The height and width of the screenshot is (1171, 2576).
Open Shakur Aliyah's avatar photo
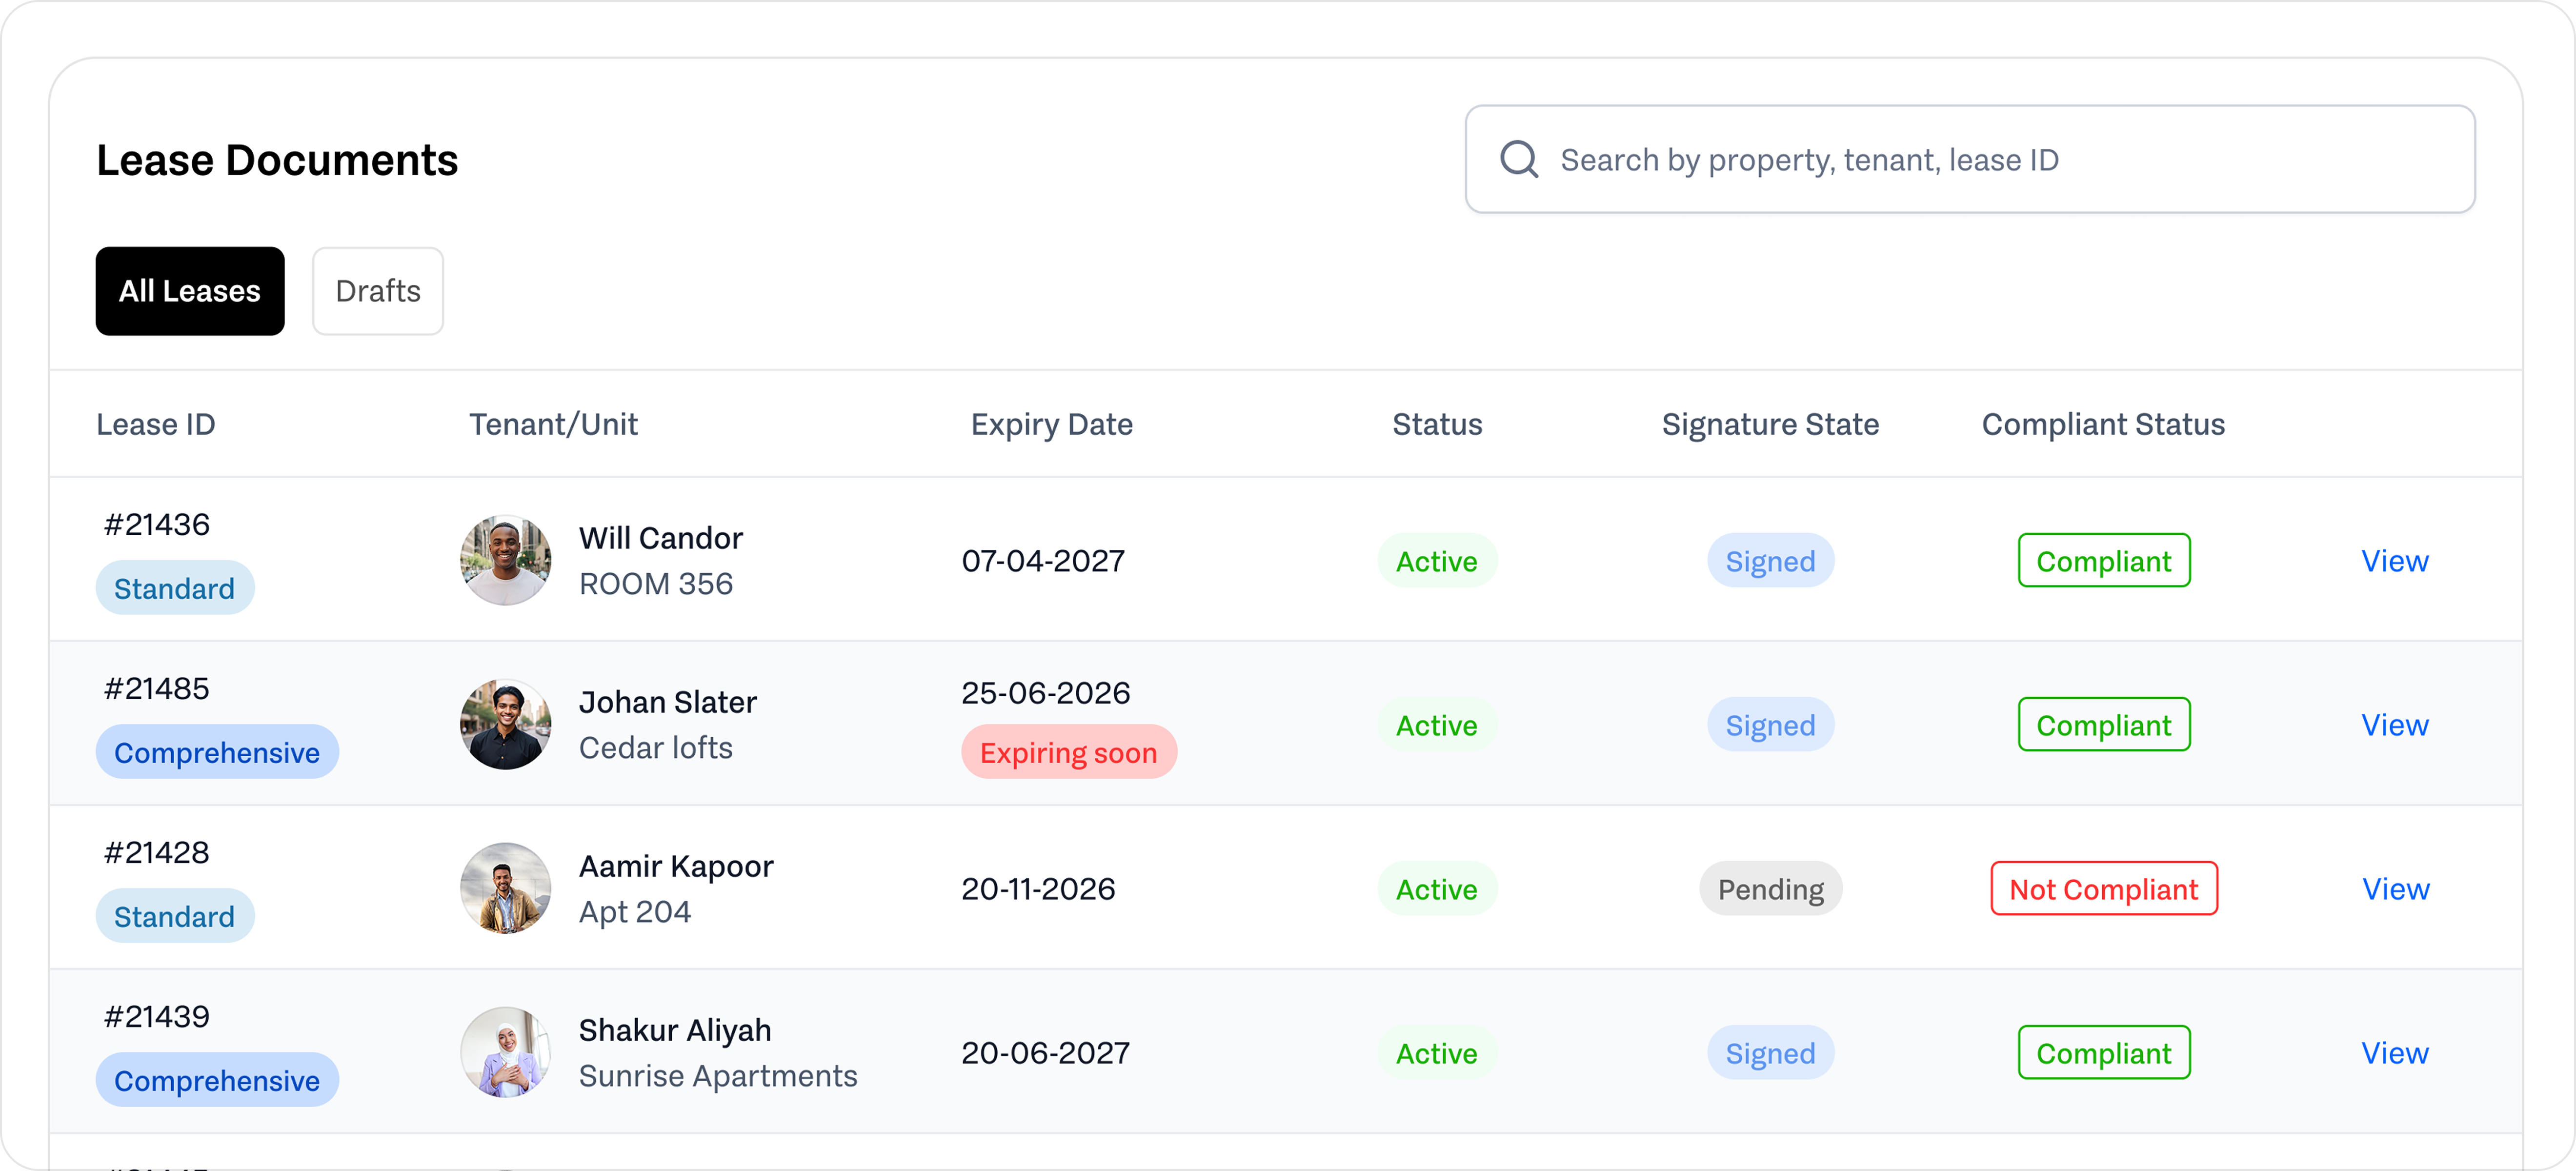pyautogui.click(x=505, y=1052)
